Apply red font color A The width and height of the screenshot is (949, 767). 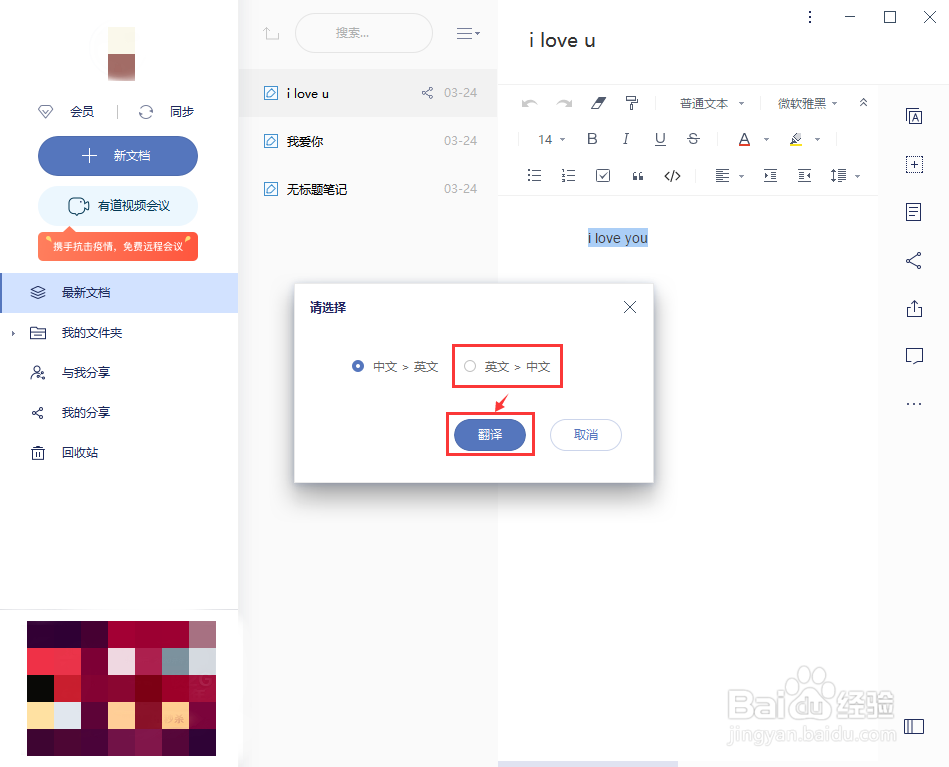click(x=744, y=140)
